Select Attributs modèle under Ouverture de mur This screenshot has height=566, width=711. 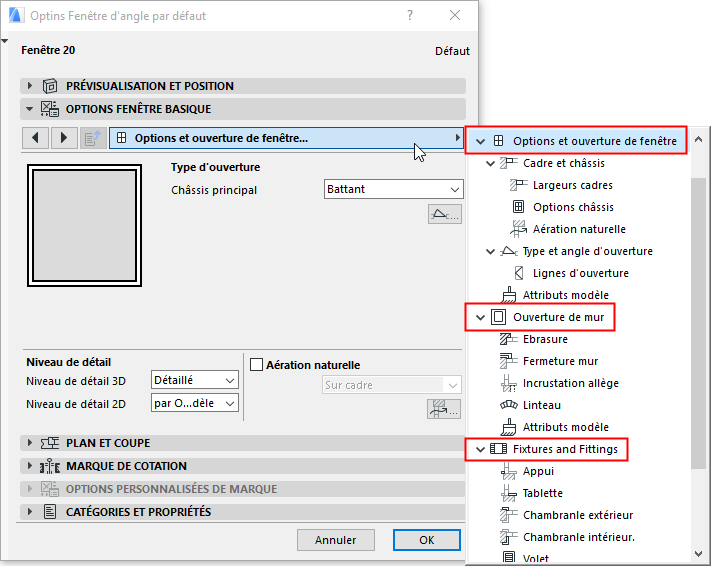565,427
